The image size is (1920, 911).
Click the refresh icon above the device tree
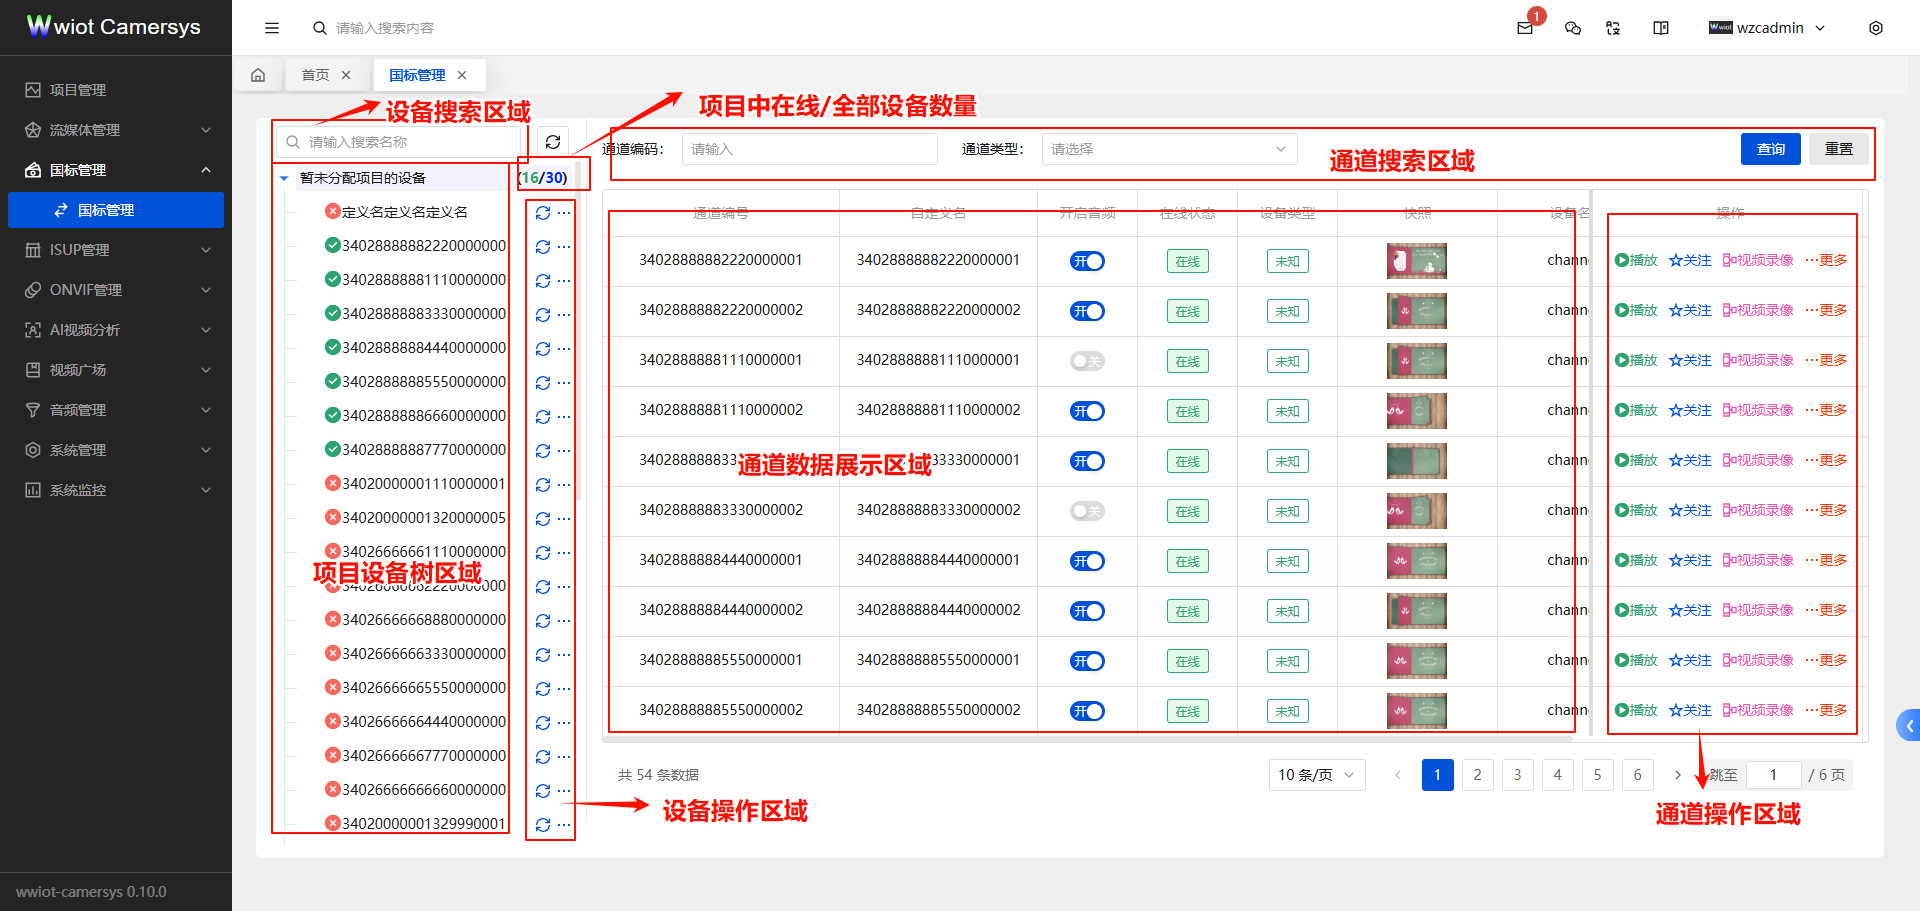pos(552,140)
